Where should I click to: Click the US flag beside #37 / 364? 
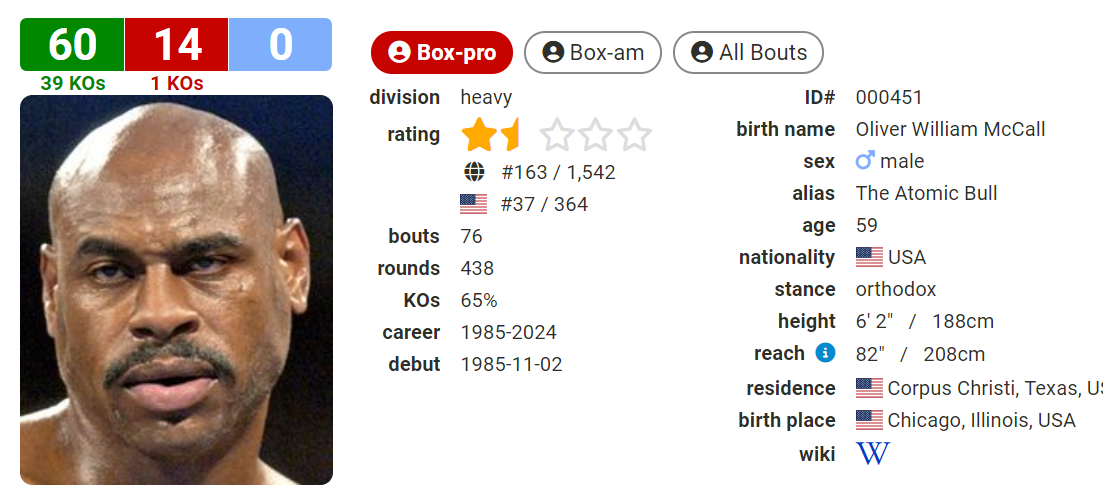[473, 204]
